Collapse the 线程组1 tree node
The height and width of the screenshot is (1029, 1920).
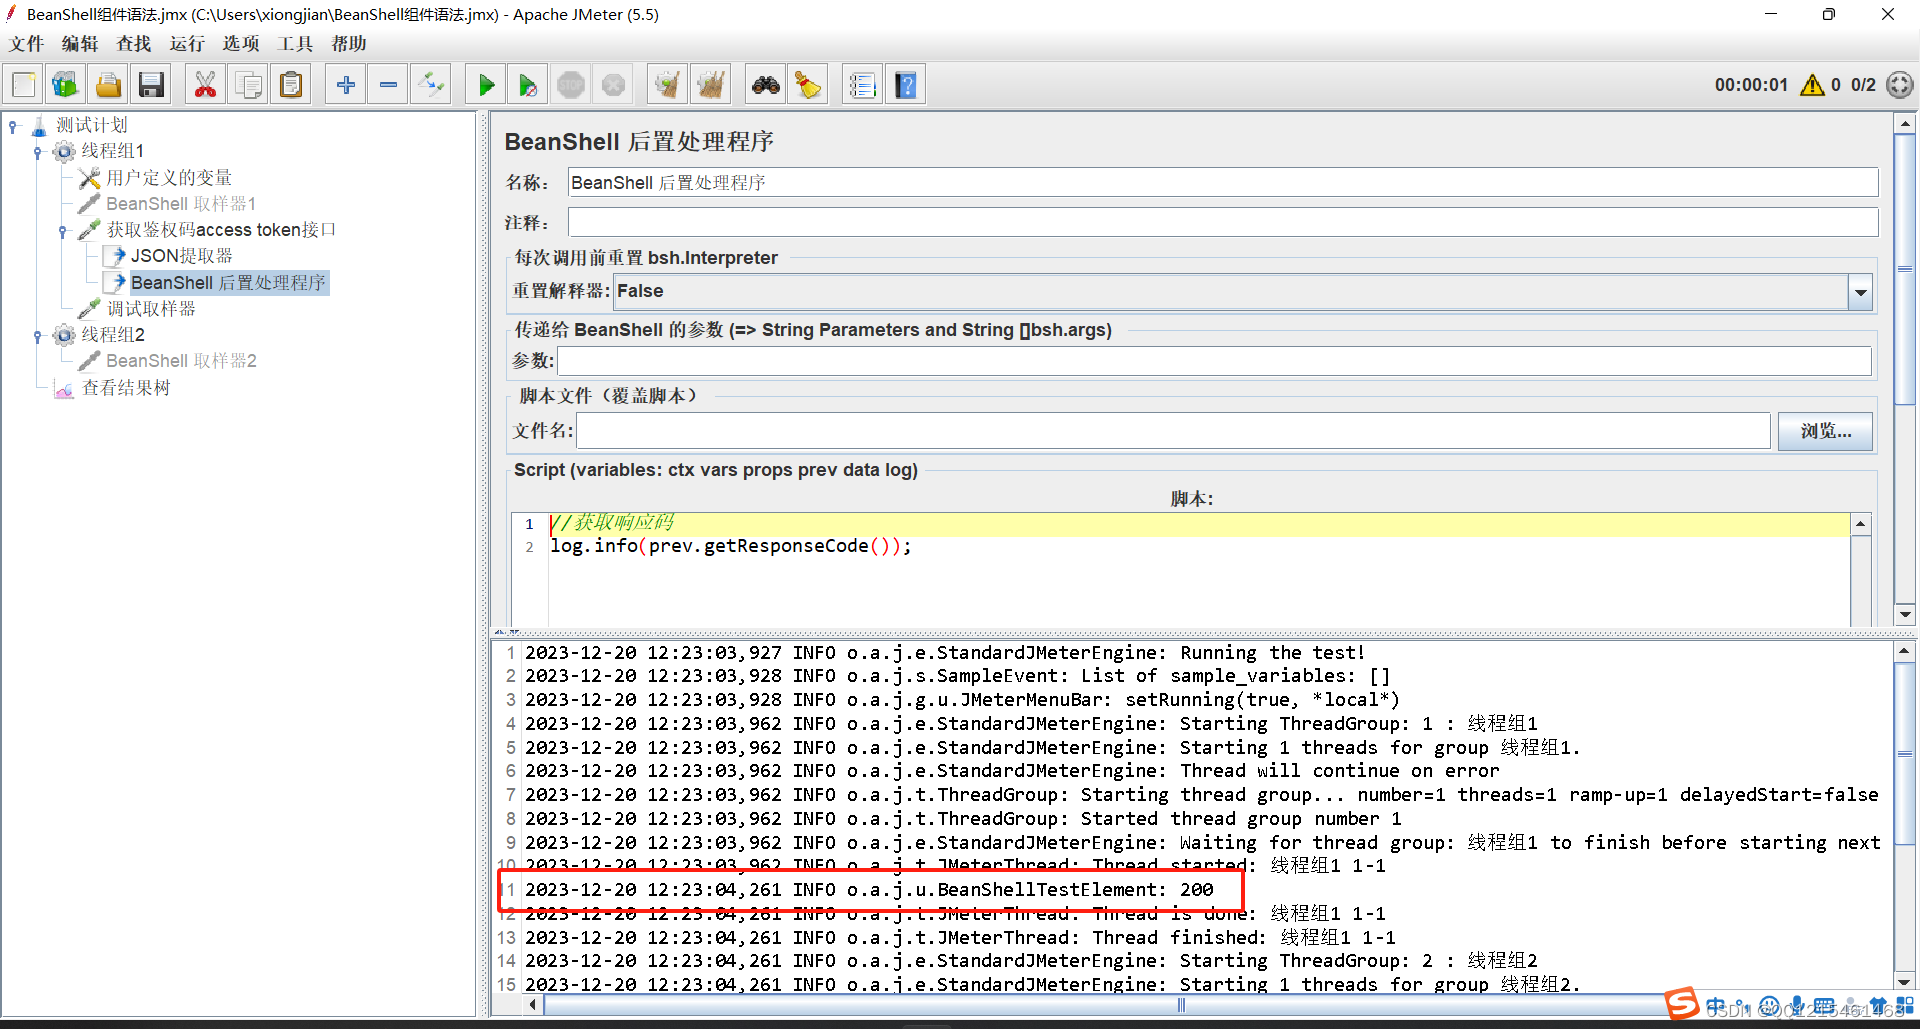click(x=38, y=152)
